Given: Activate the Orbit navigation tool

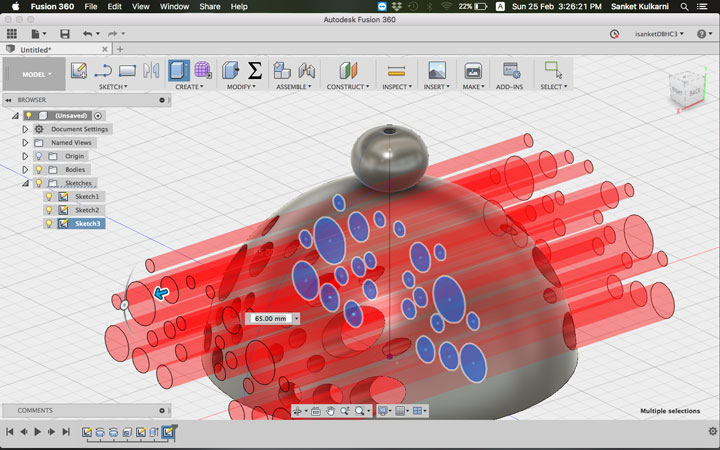Looking at the screenshot, I should coord(298,411).
